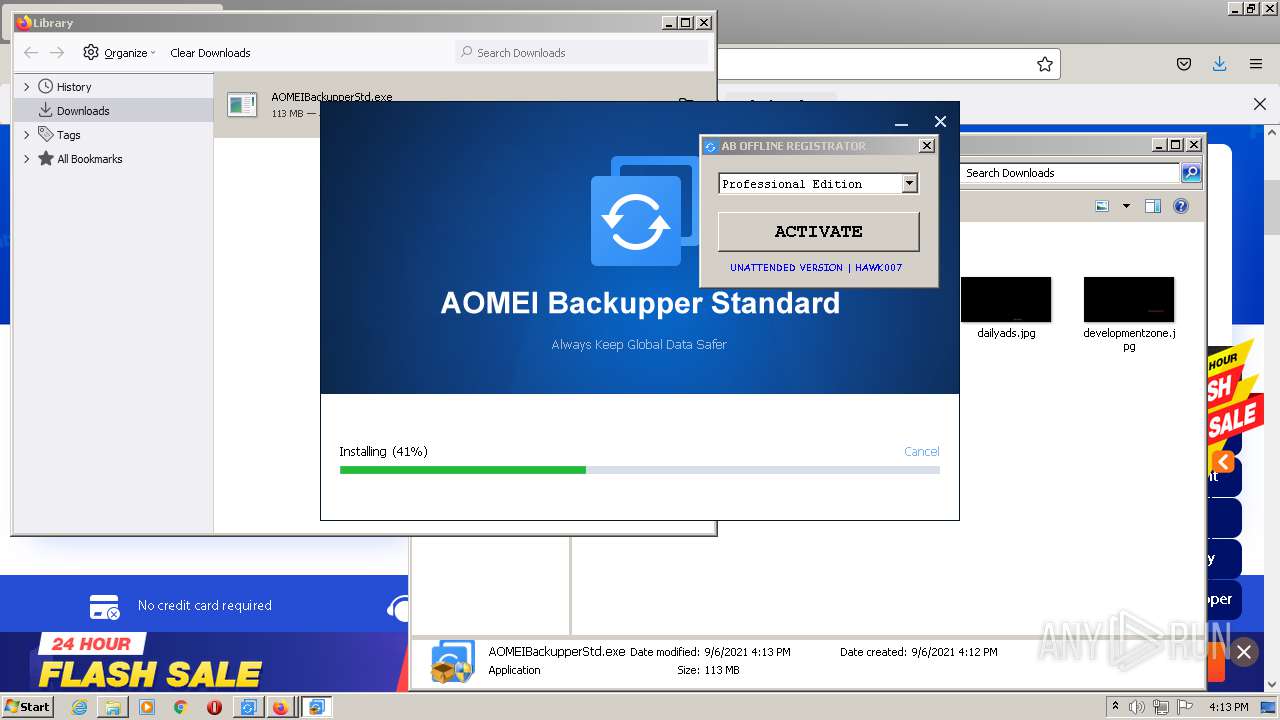Select AOMEIBackupperStd.exe download entry in Library
Image resolution: width=1280 pixels, height=720 pixels.
coord(465,104)
